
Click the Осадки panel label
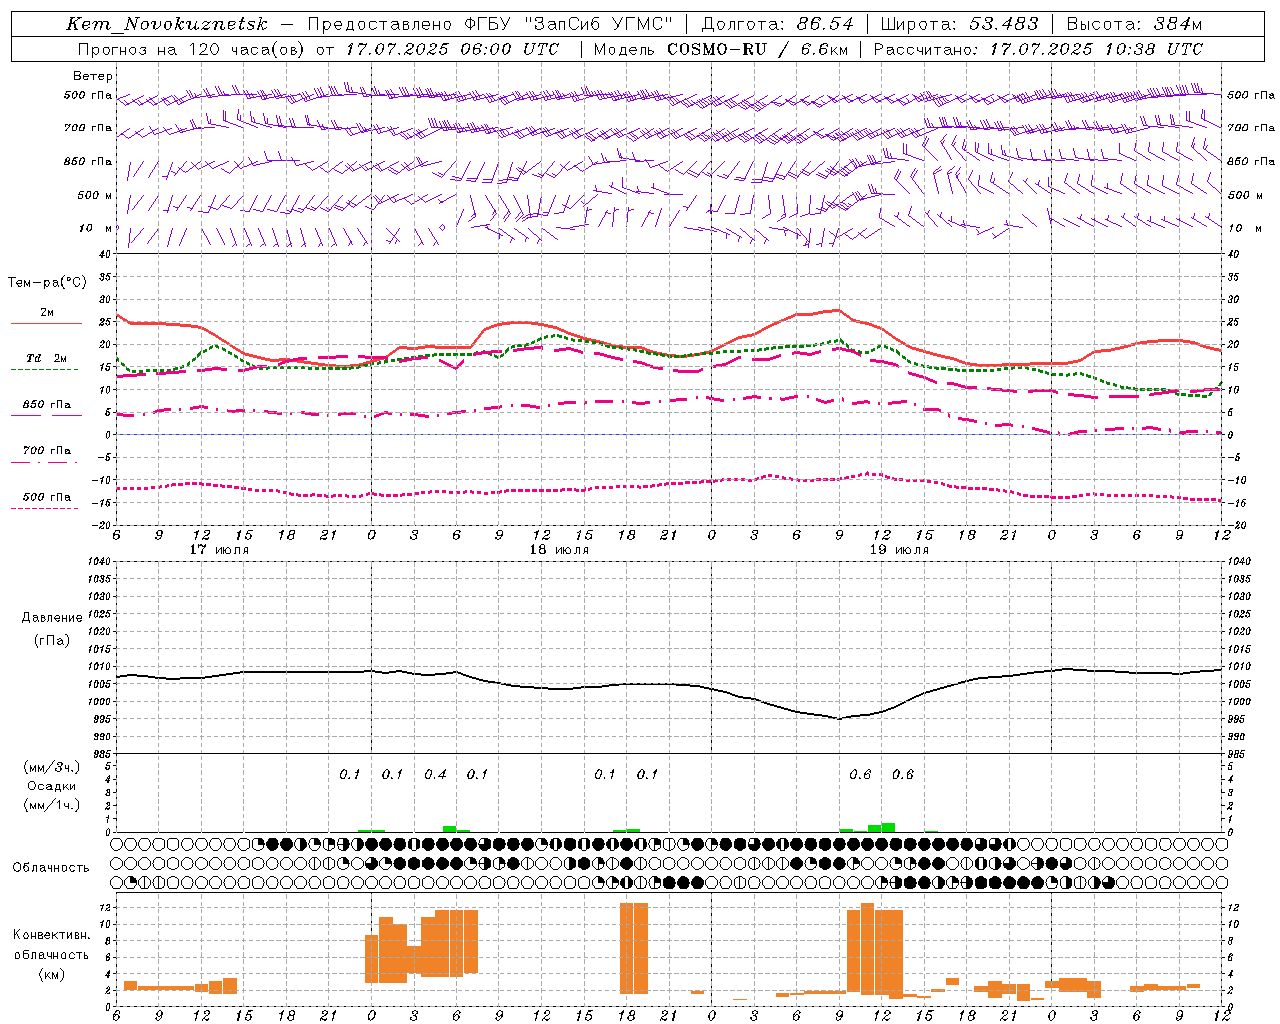(51, 786)
